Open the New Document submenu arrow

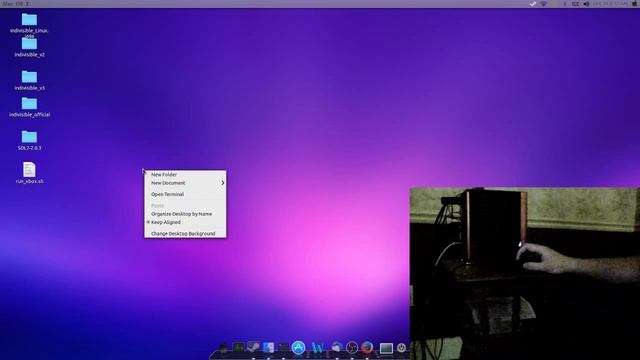pyautogui.click(x=223, y=183)
